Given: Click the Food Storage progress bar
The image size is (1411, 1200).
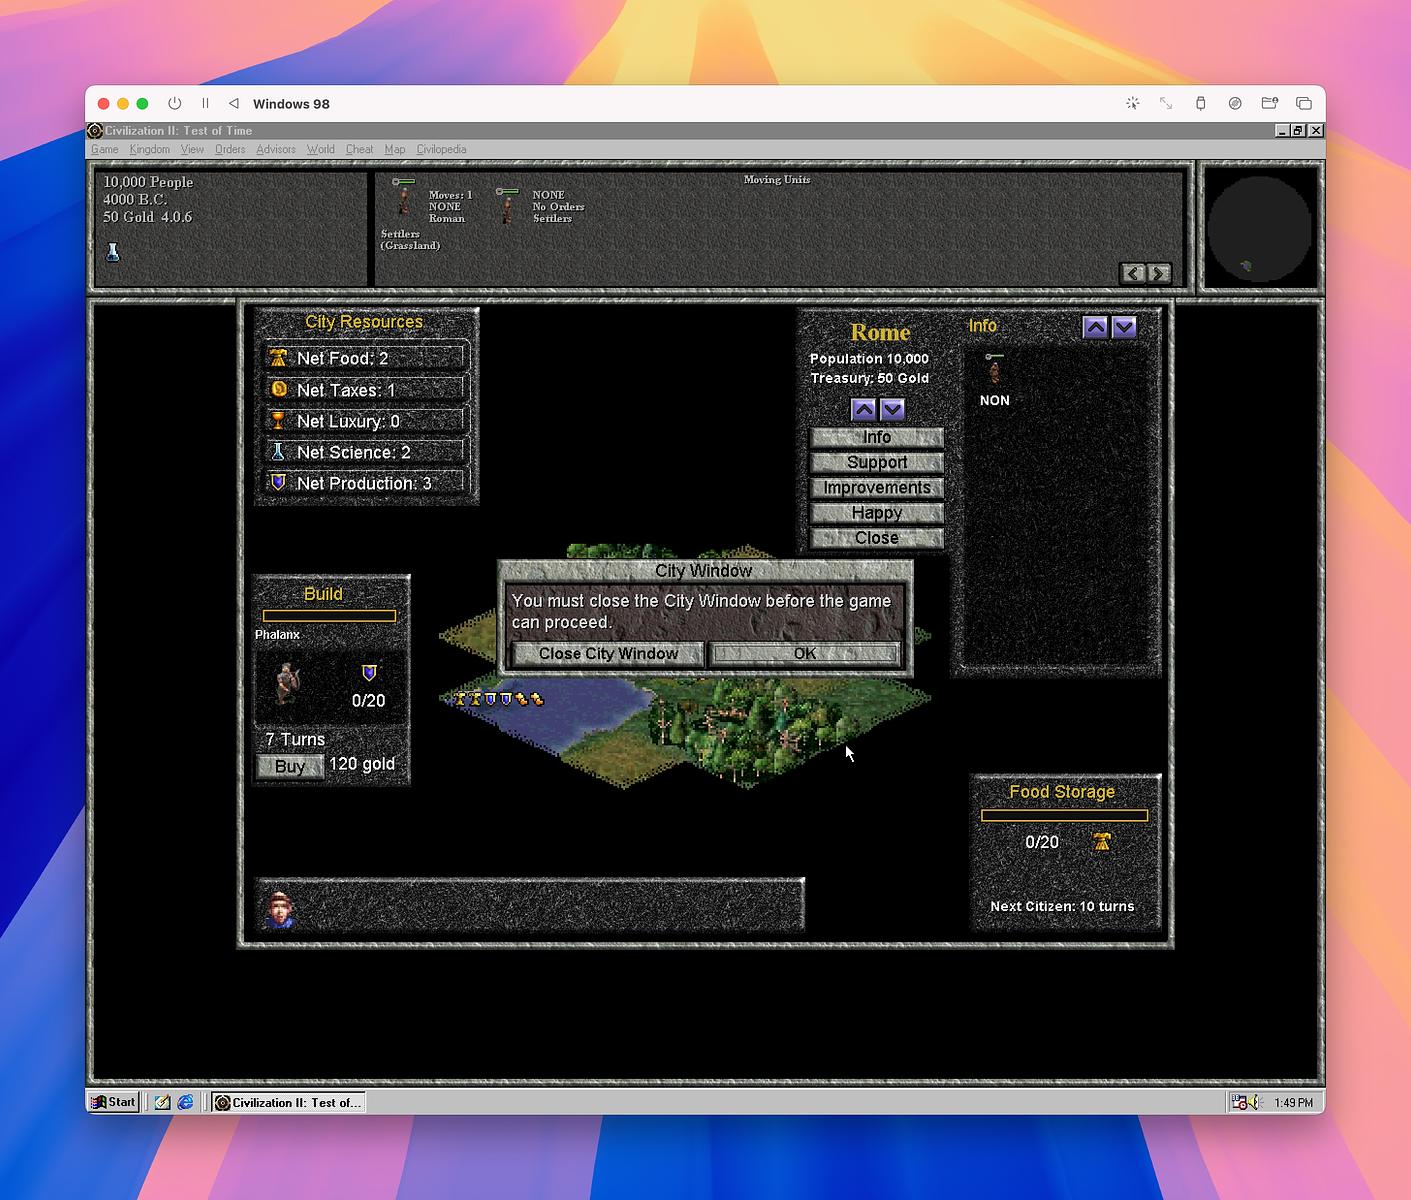Looking at the screenshot, I should (x=1064, y=815).
